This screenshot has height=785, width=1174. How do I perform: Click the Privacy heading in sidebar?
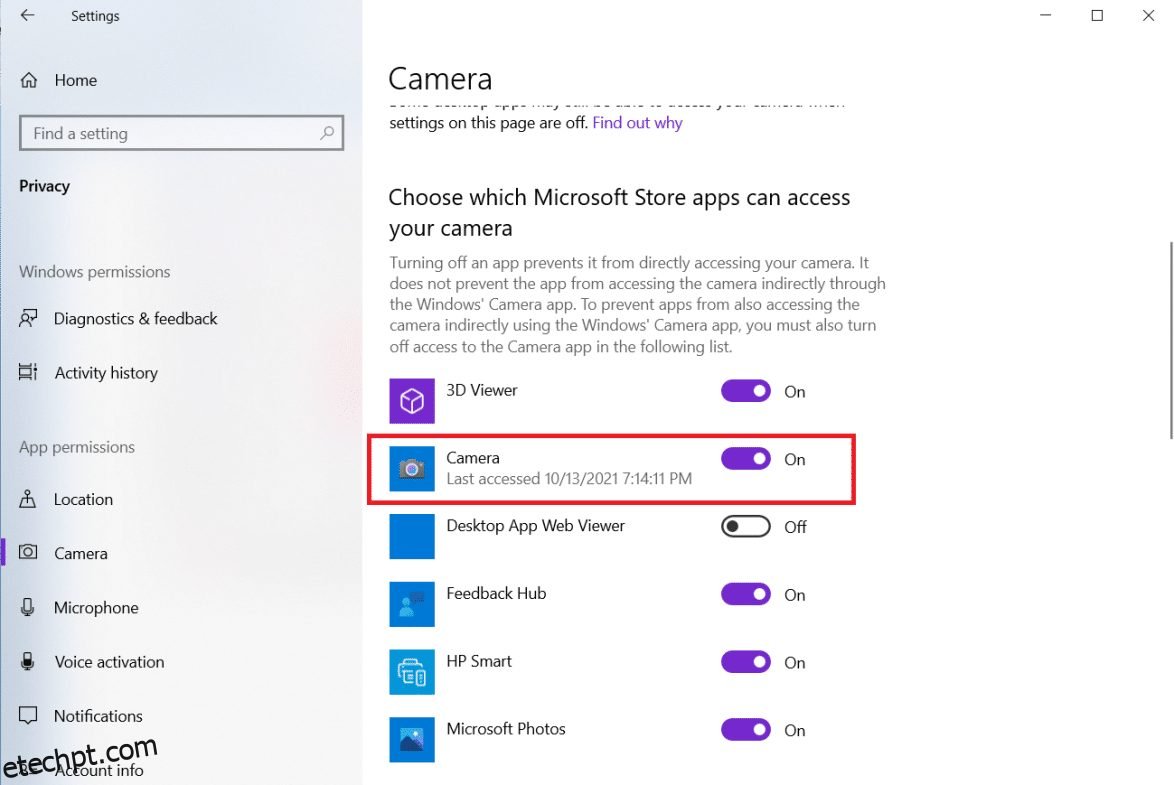(44, 186)
